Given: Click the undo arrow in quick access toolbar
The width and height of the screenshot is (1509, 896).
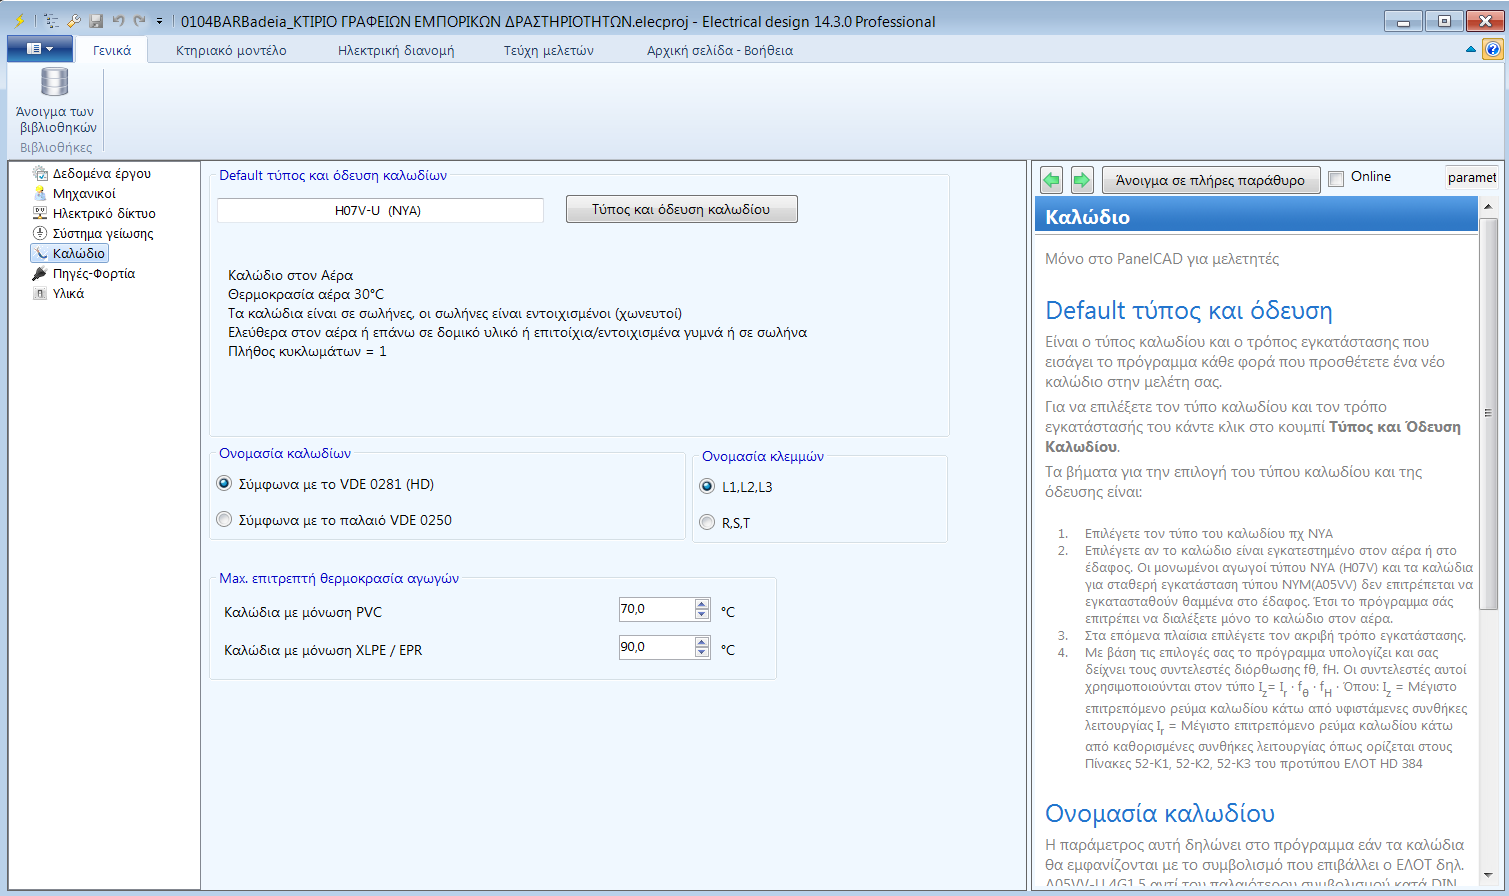Looking at the screenshot, I should point(118,21).
